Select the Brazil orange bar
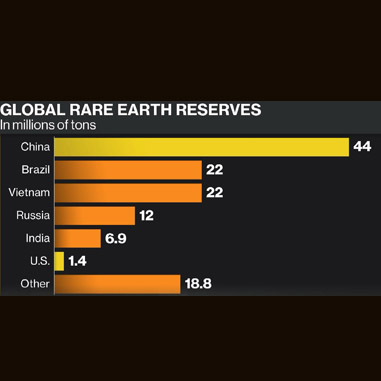 [x=128, y=170]
